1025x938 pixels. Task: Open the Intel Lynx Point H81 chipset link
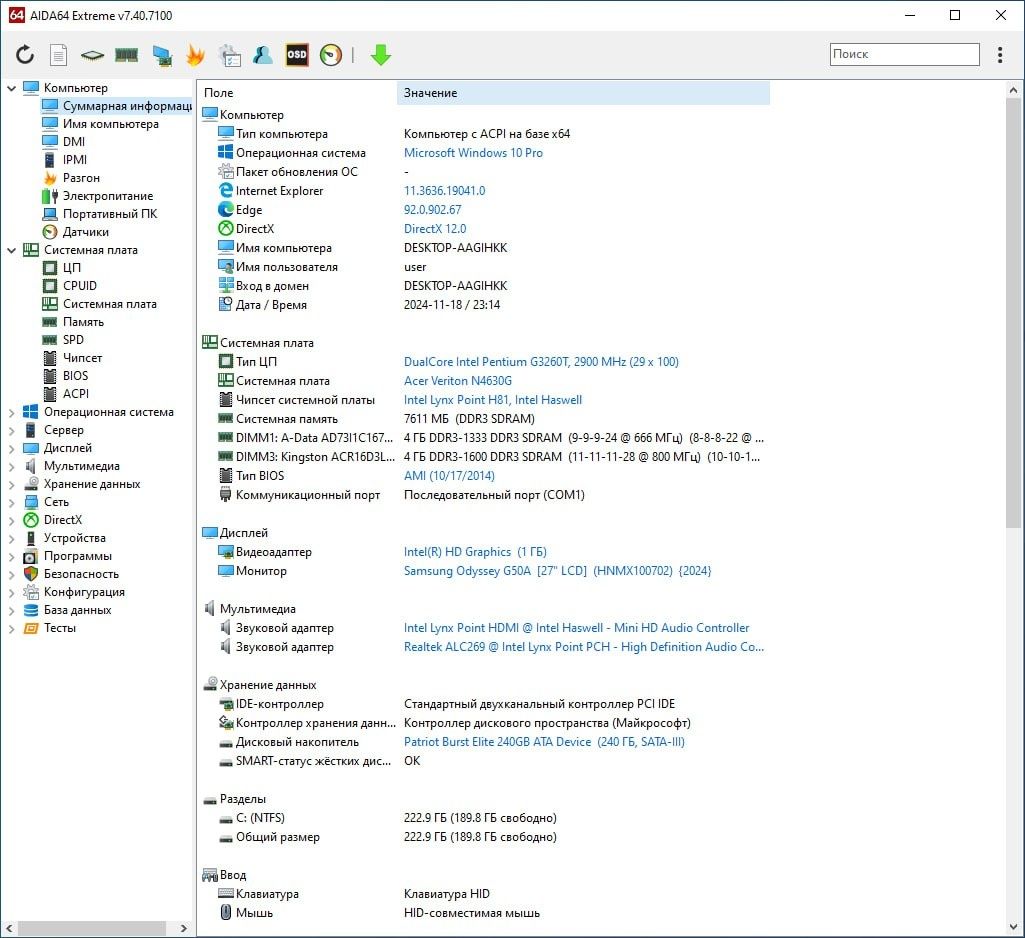point(493,399)
